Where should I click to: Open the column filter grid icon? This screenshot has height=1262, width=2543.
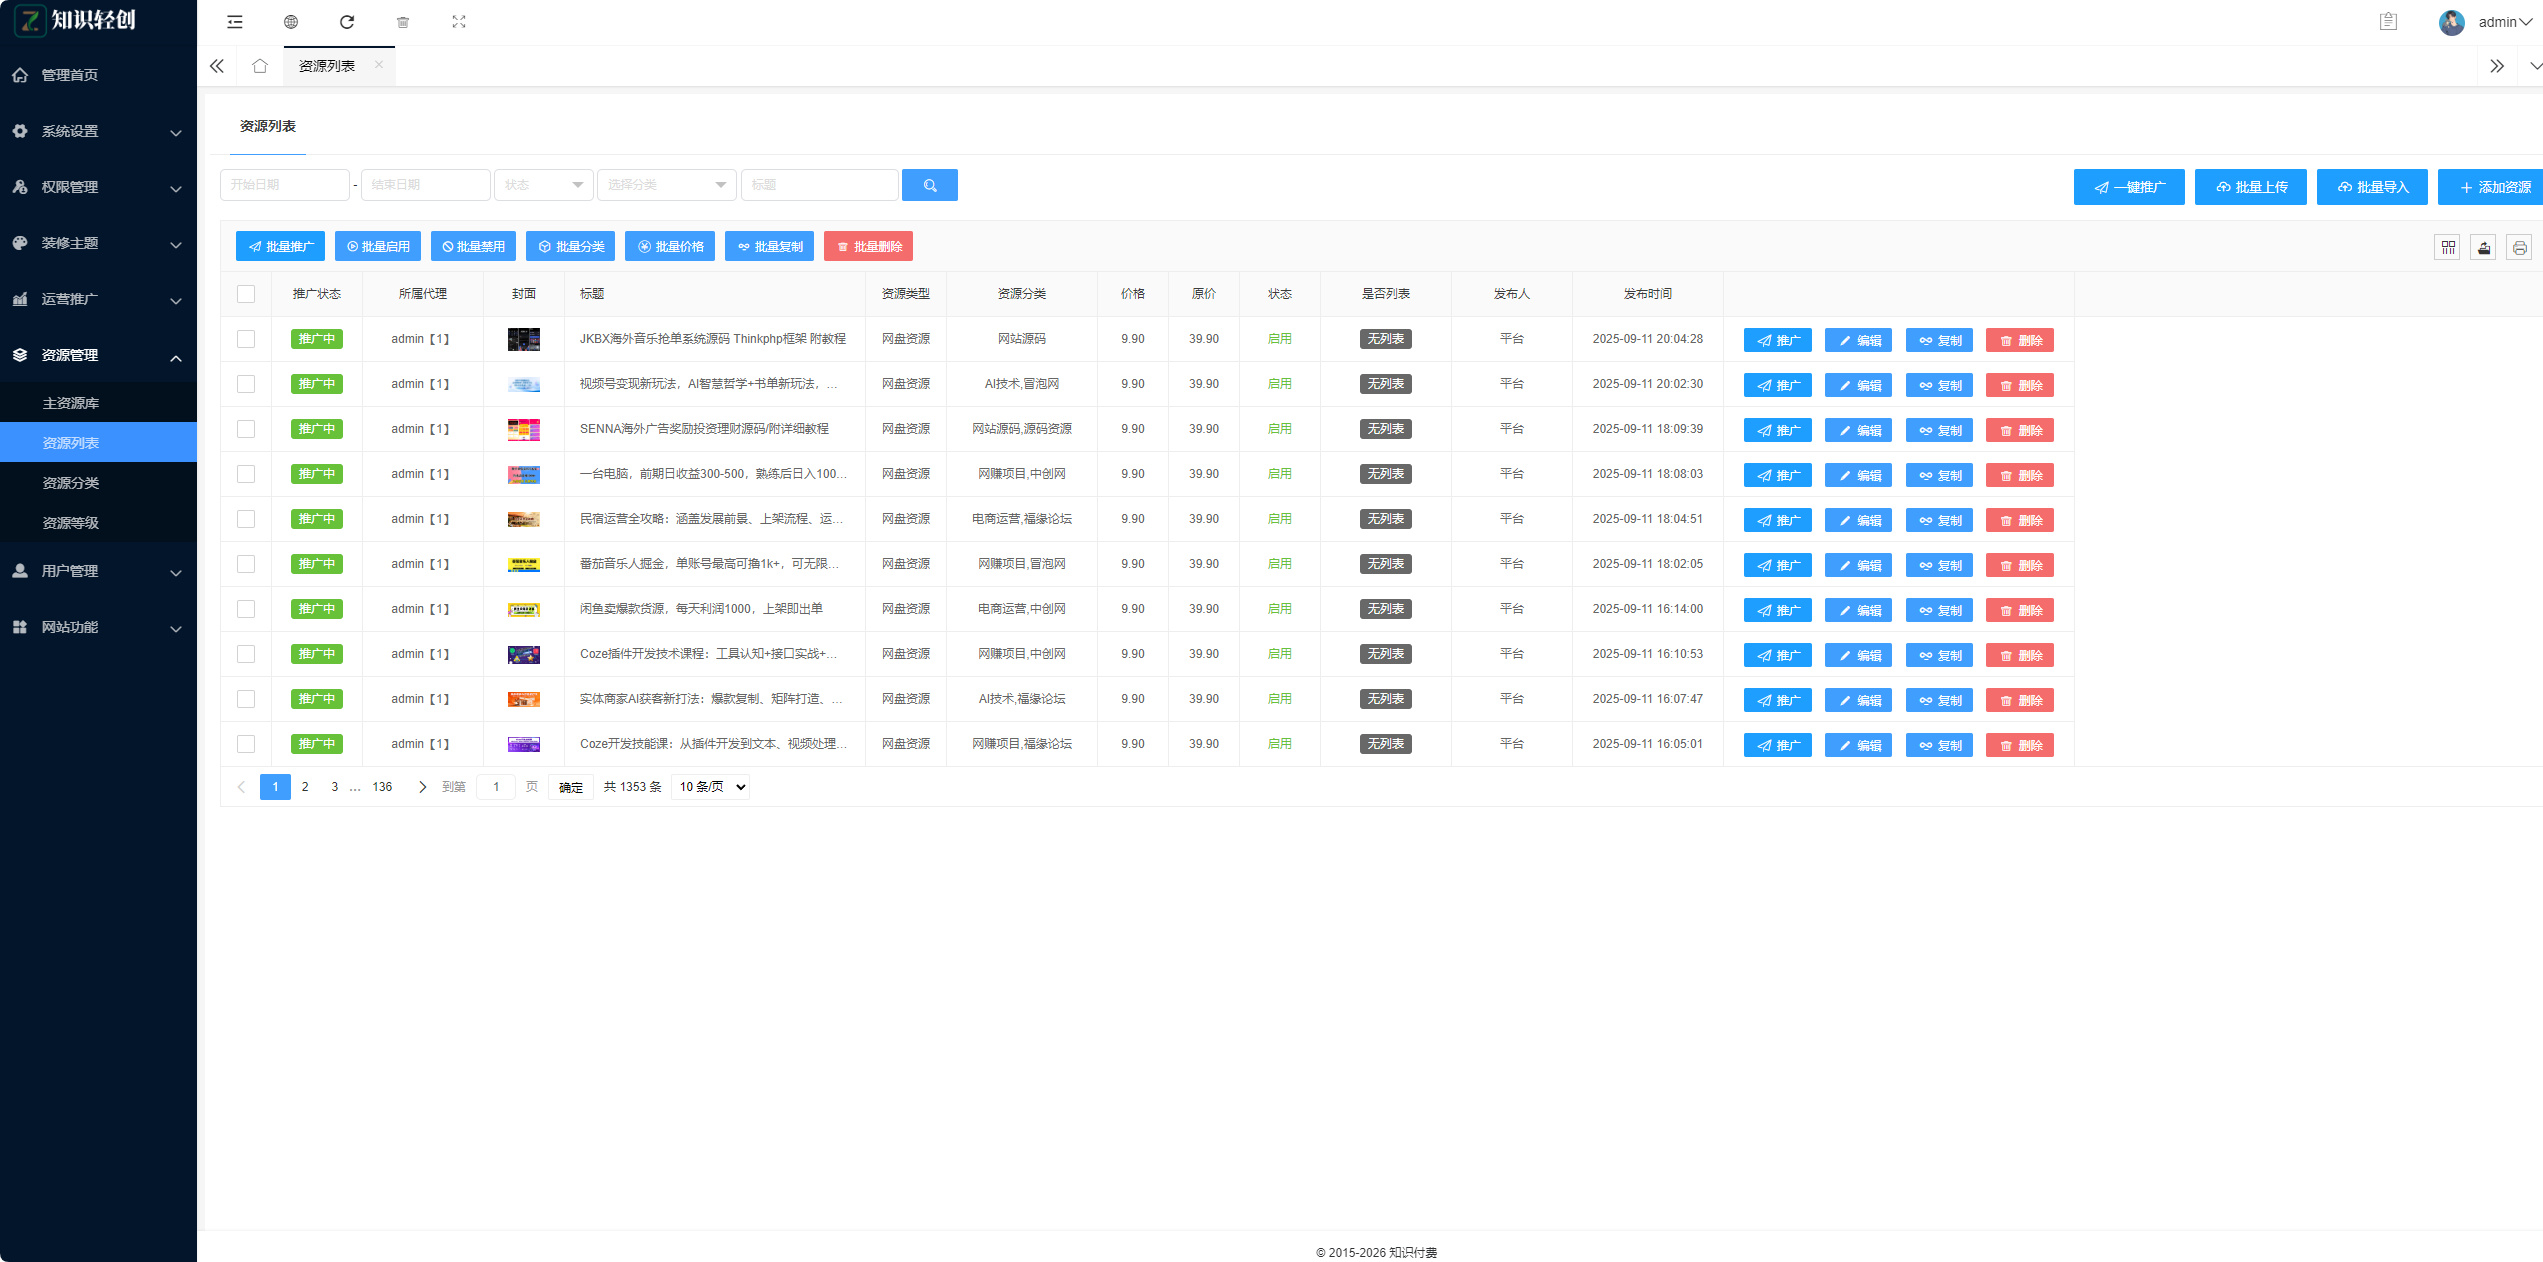tap(2447, 247)
